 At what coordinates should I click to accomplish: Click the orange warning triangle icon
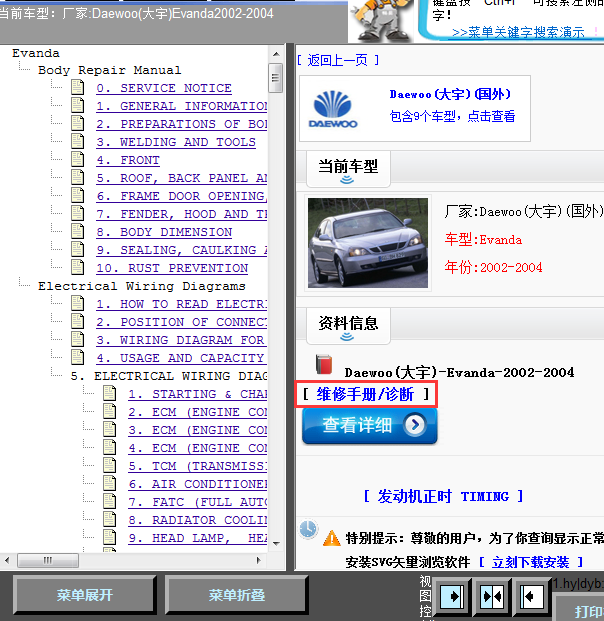332,538
